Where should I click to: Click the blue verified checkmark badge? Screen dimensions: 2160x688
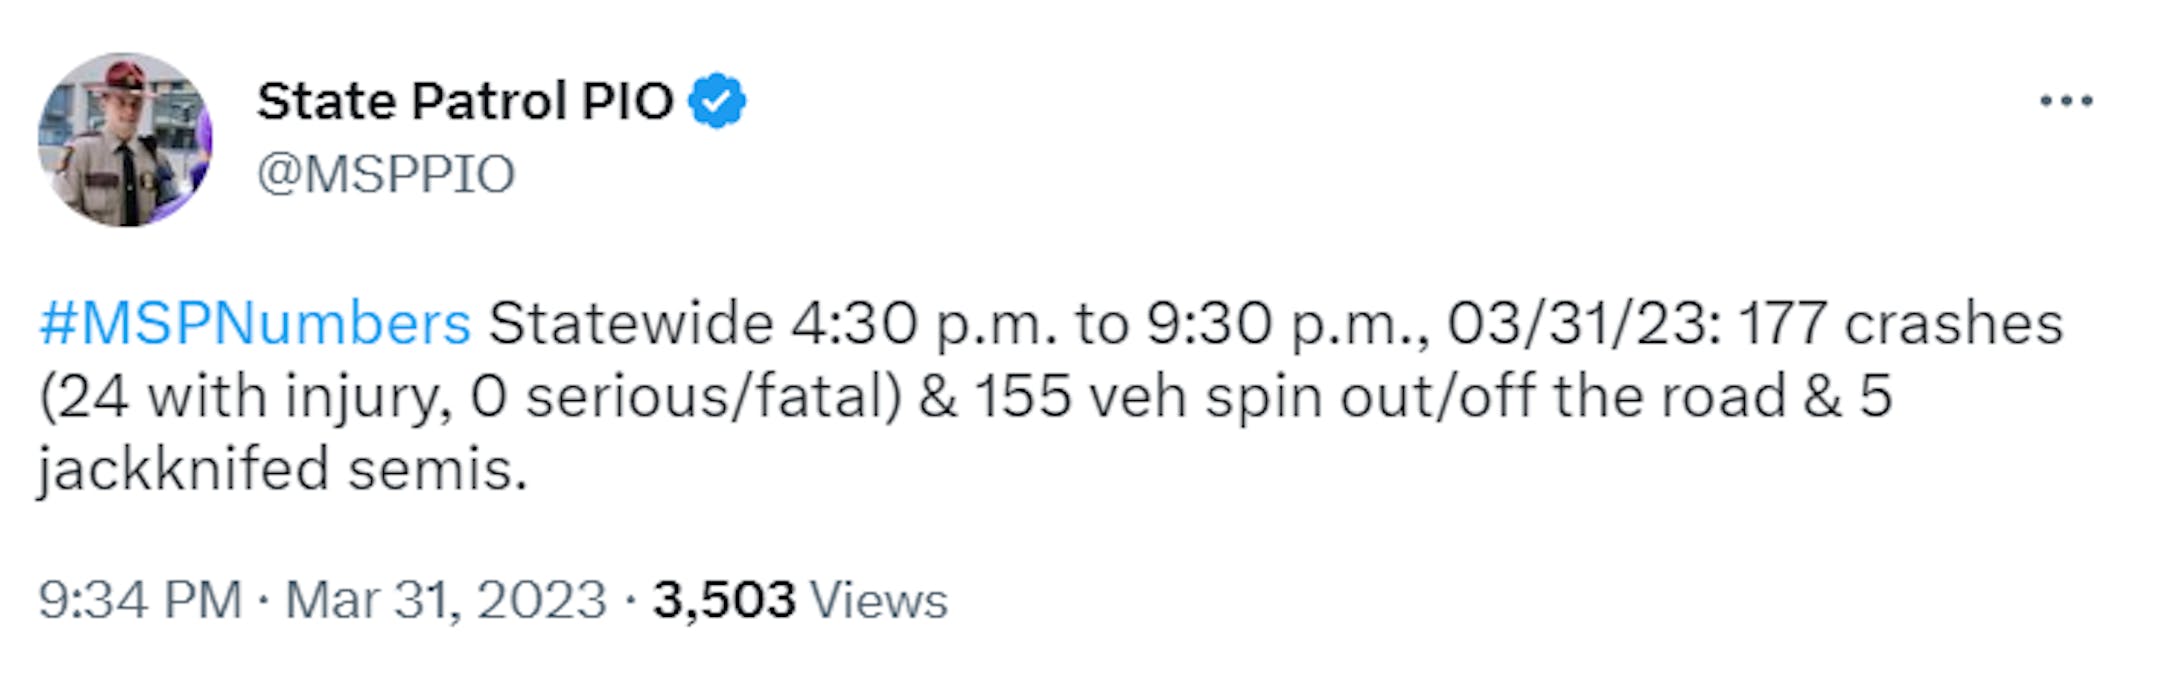(717, 100)
